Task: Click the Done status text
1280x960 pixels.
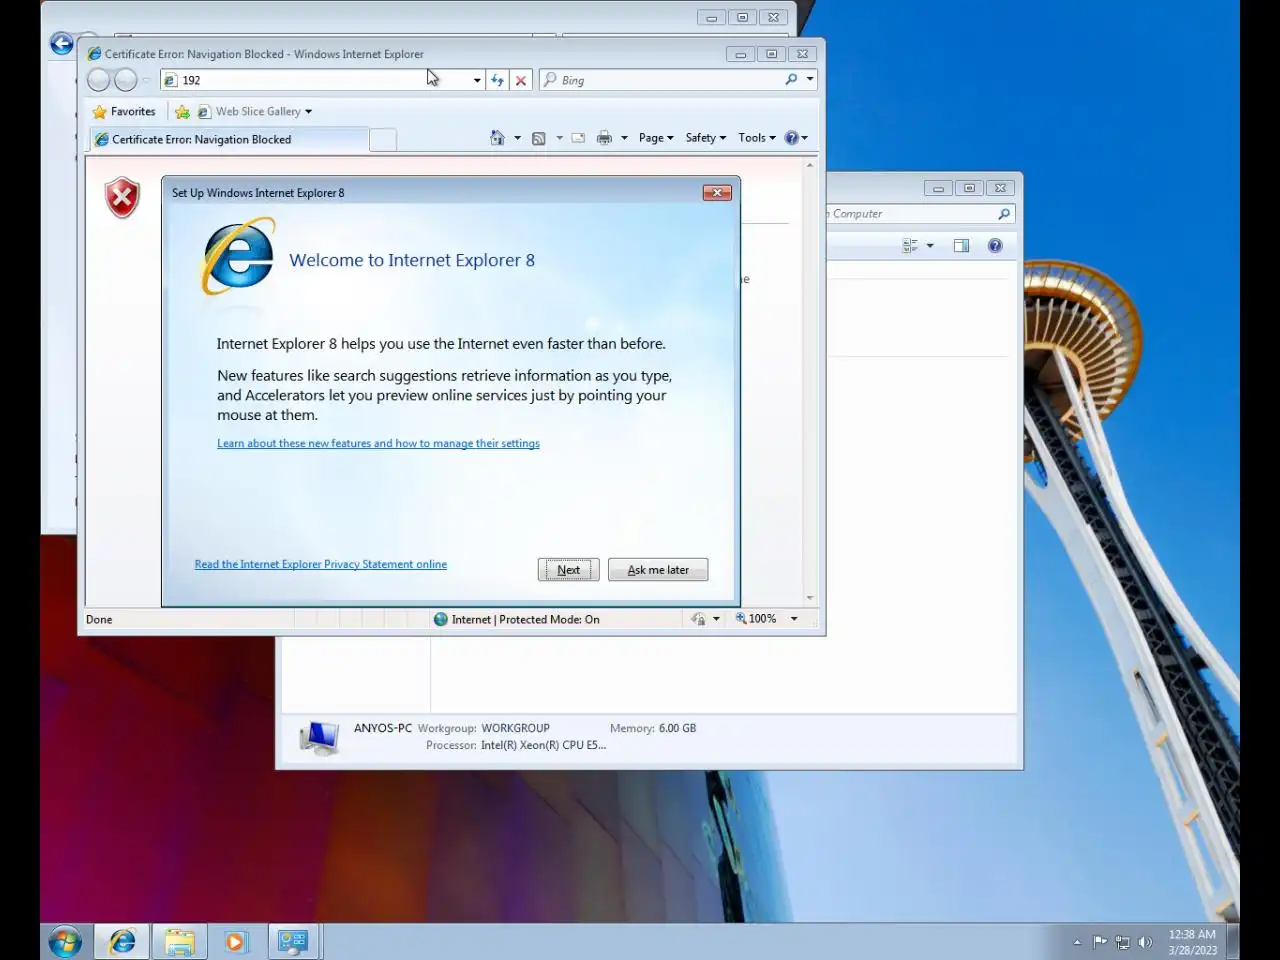Action: [x=99, y=619]
